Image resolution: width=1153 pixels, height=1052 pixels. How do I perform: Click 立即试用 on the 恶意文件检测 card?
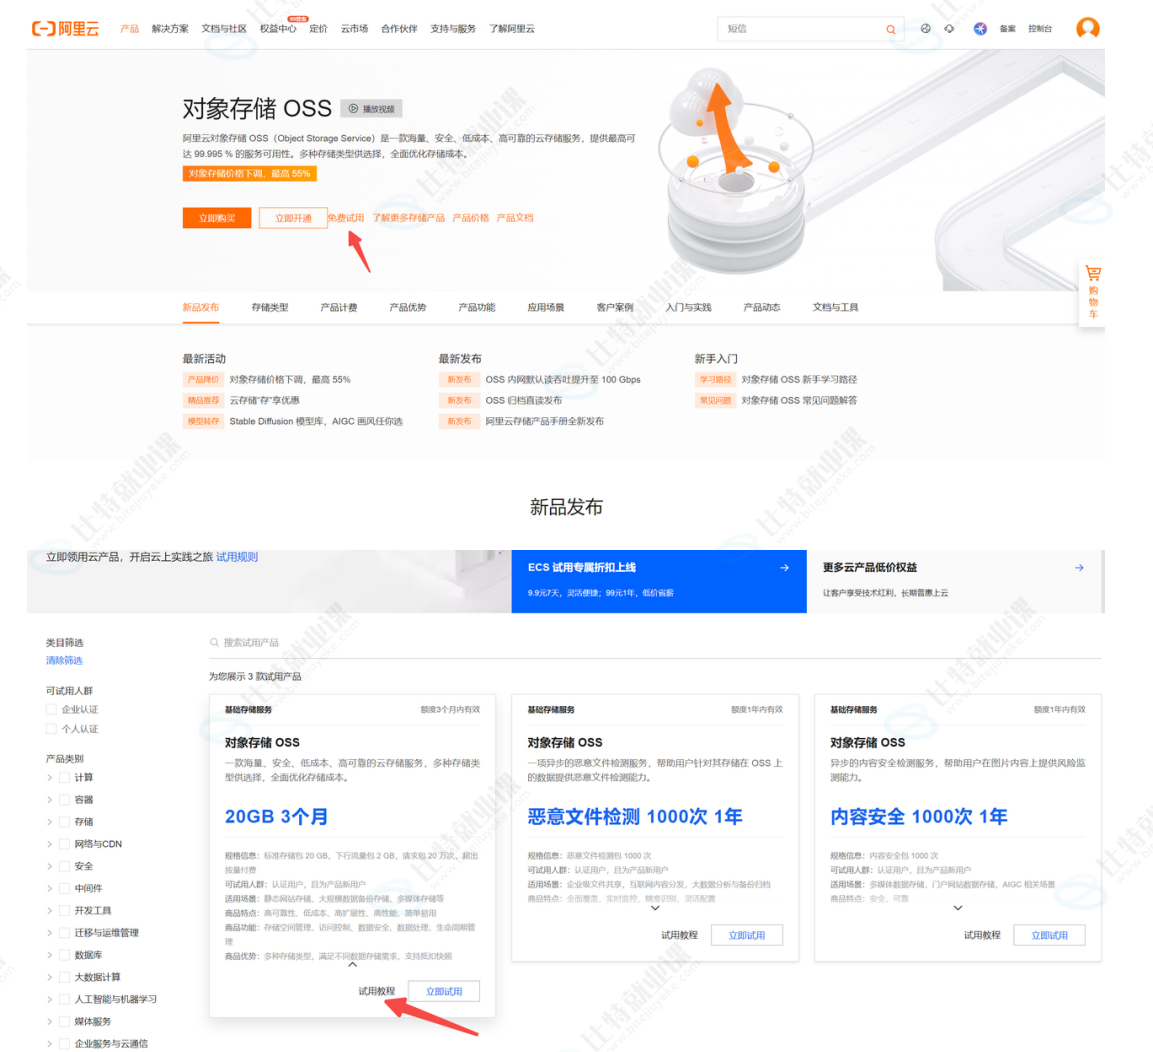click(747, 935)
